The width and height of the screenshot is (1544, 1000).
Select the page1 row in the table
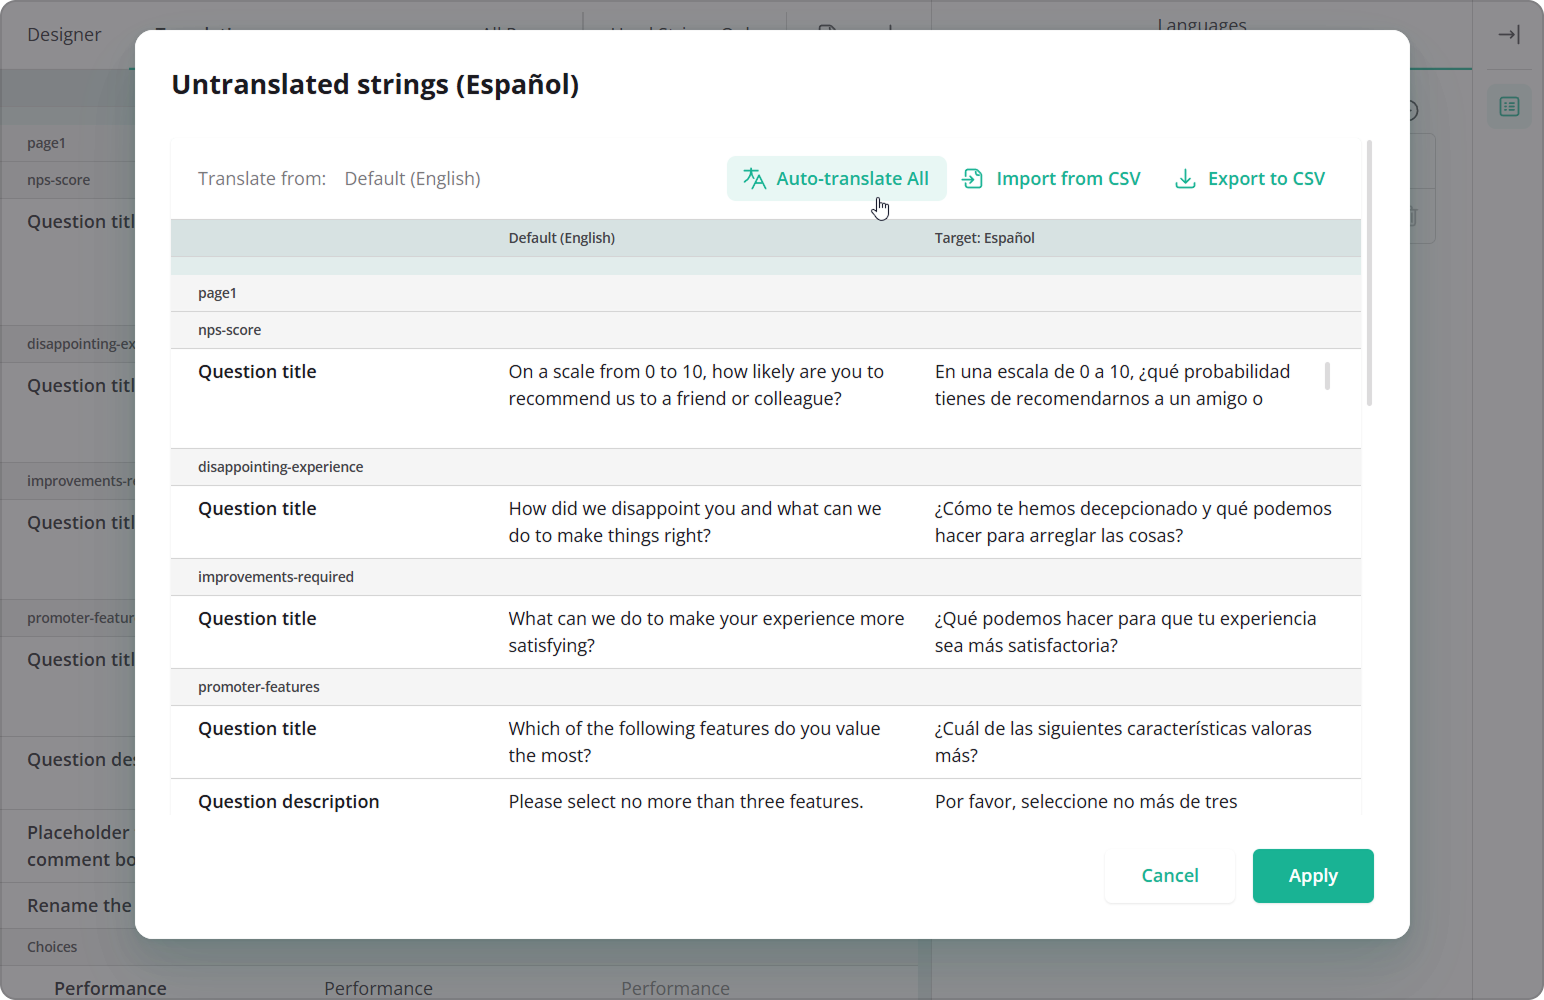tap(217, 293)
